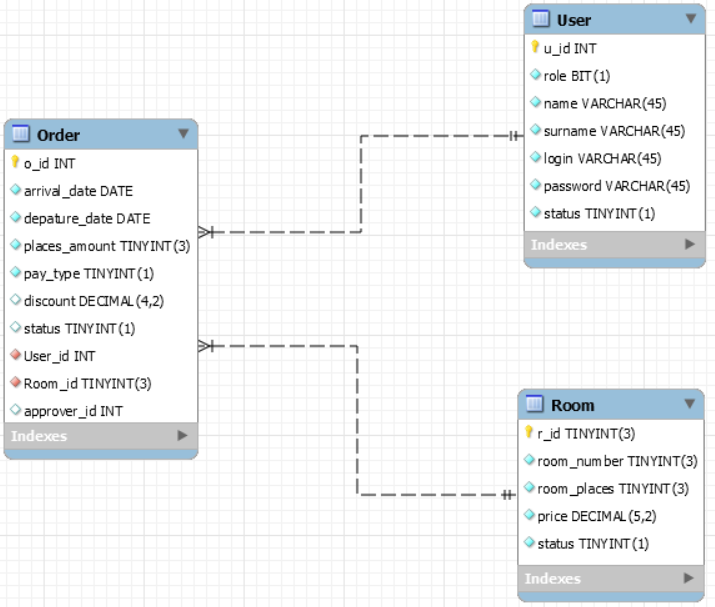The width and height of the screenshot is (715, 607).
Task: Click the o_id primary key icon
Action: pyautogui.click(x=15, y=162)
